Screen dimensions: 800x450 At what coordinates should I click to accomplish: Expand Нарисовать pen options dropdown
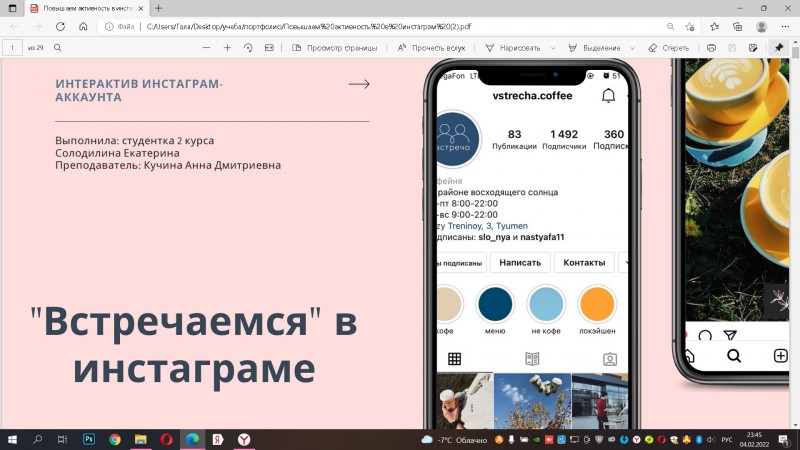553,48
